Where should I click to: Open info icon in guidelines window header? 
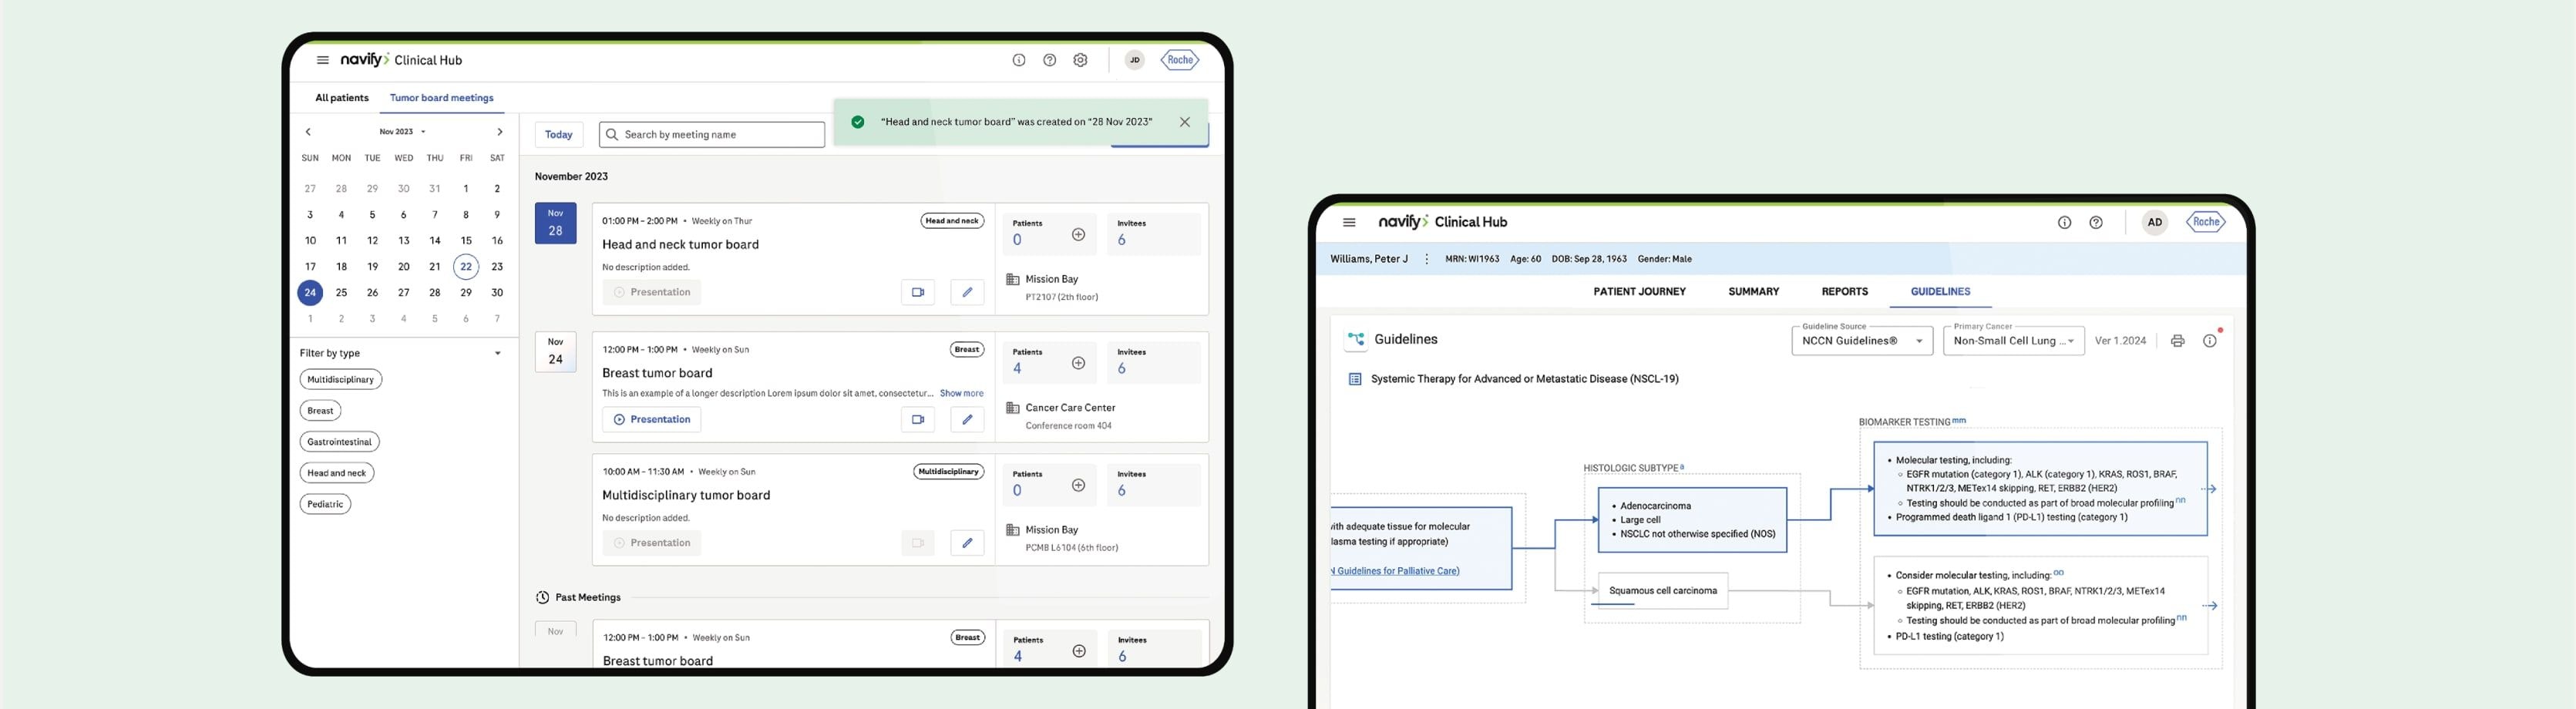2064,222
